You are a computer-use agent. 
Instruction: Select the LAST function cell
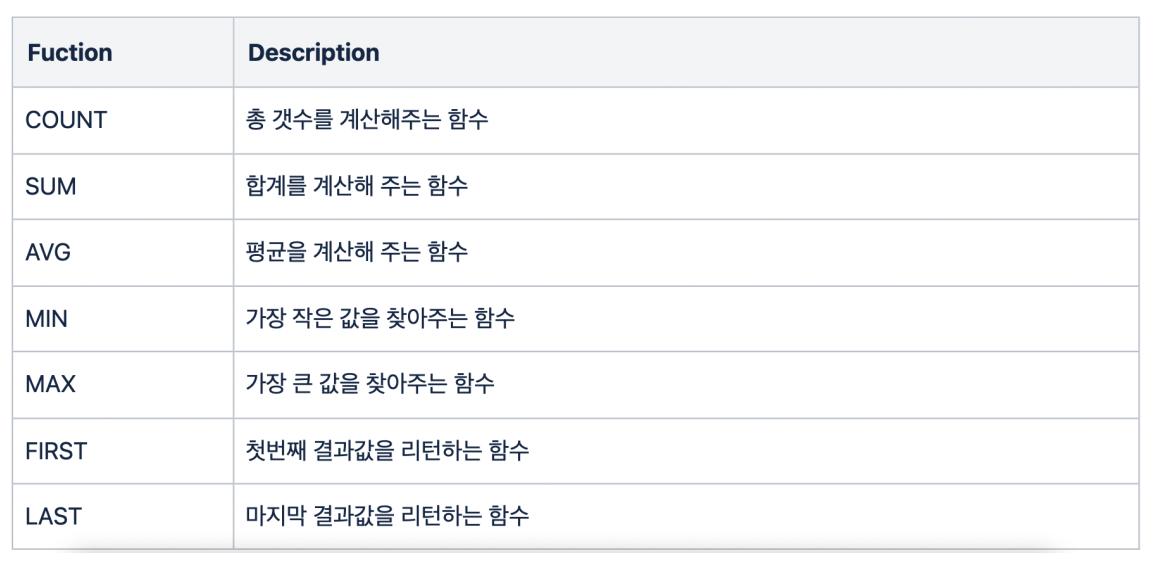coord(53,516)
